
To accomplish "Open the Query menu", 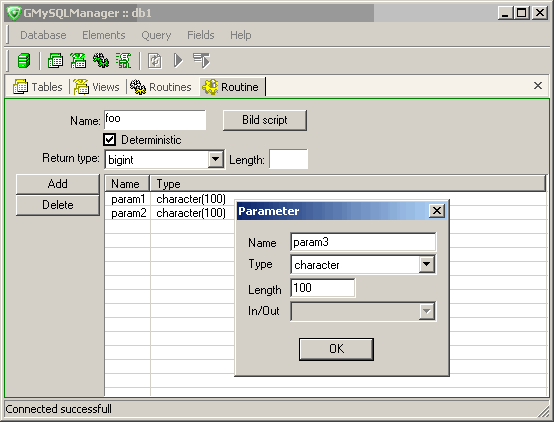I will pyautogui.click(x=156, y=35).
